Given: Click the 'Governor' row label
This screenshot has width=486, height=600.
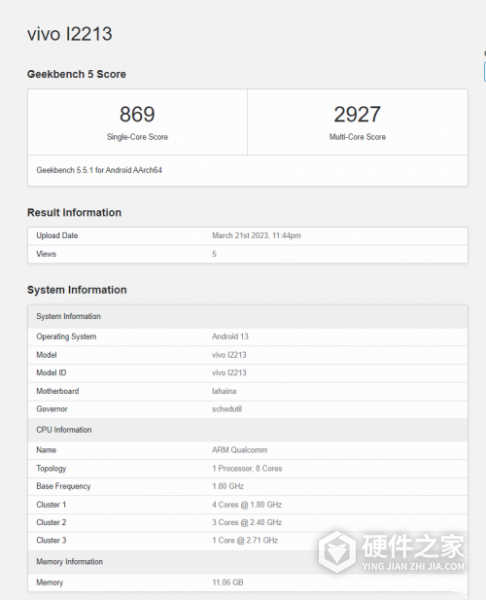Looking at the screenshot, I should pyautogui.click(x=52, y=409).
